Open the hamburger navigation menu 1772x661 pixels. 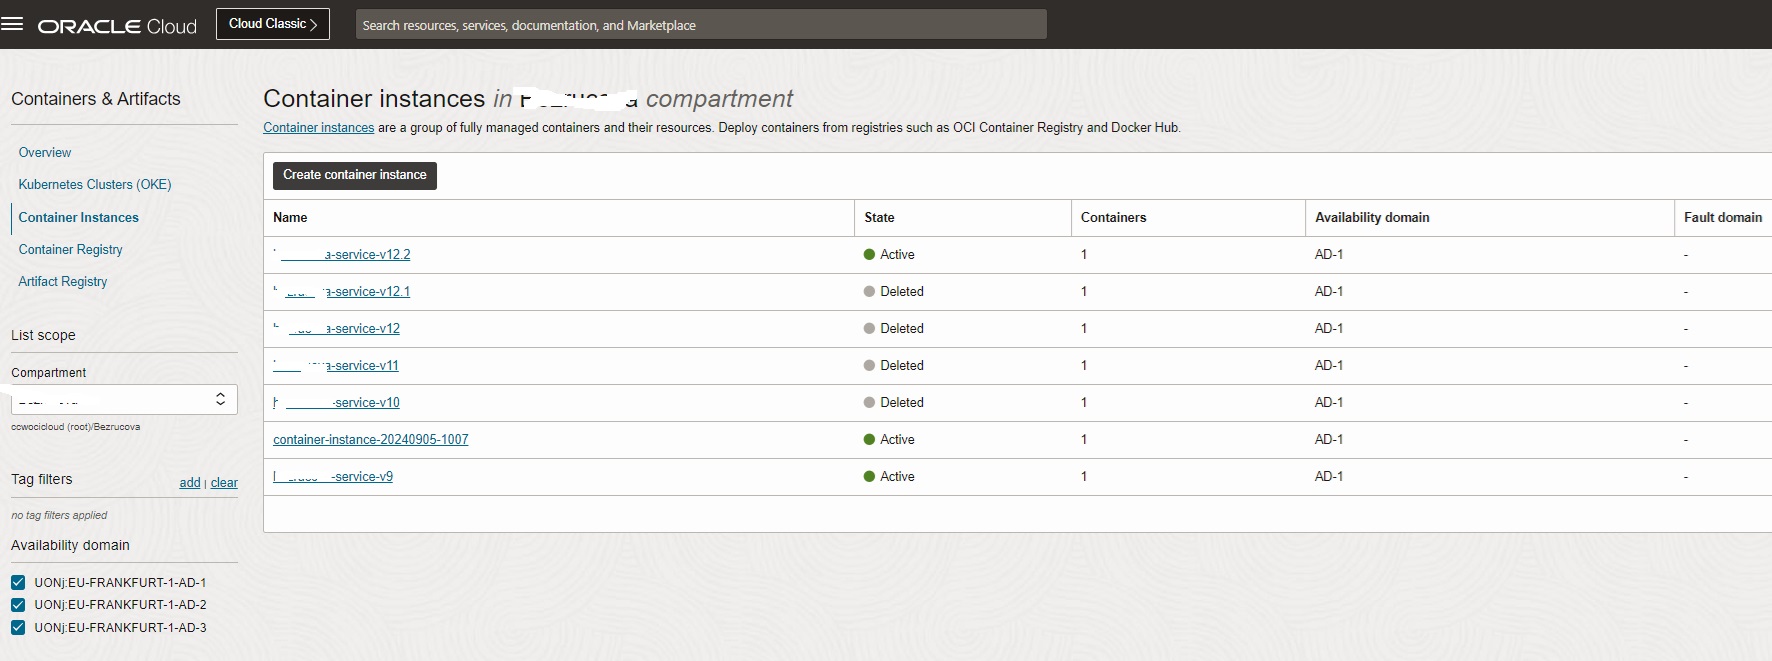[12, 24]
